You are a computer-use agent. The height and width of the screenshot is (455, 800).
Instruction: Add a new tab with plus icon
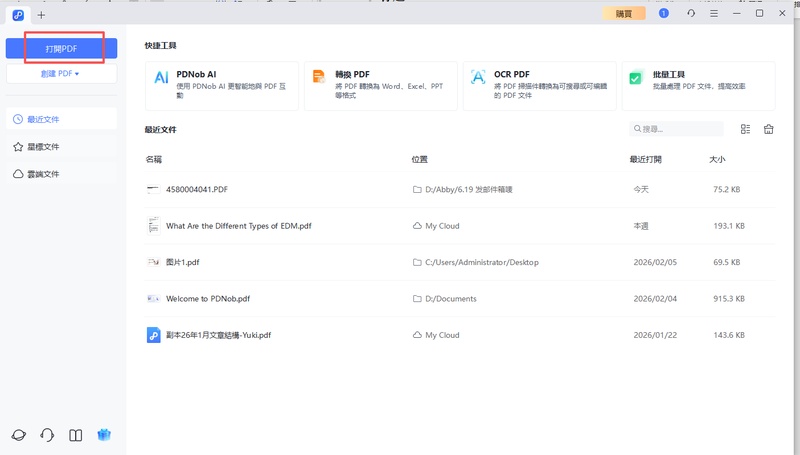tap(41, 15)
